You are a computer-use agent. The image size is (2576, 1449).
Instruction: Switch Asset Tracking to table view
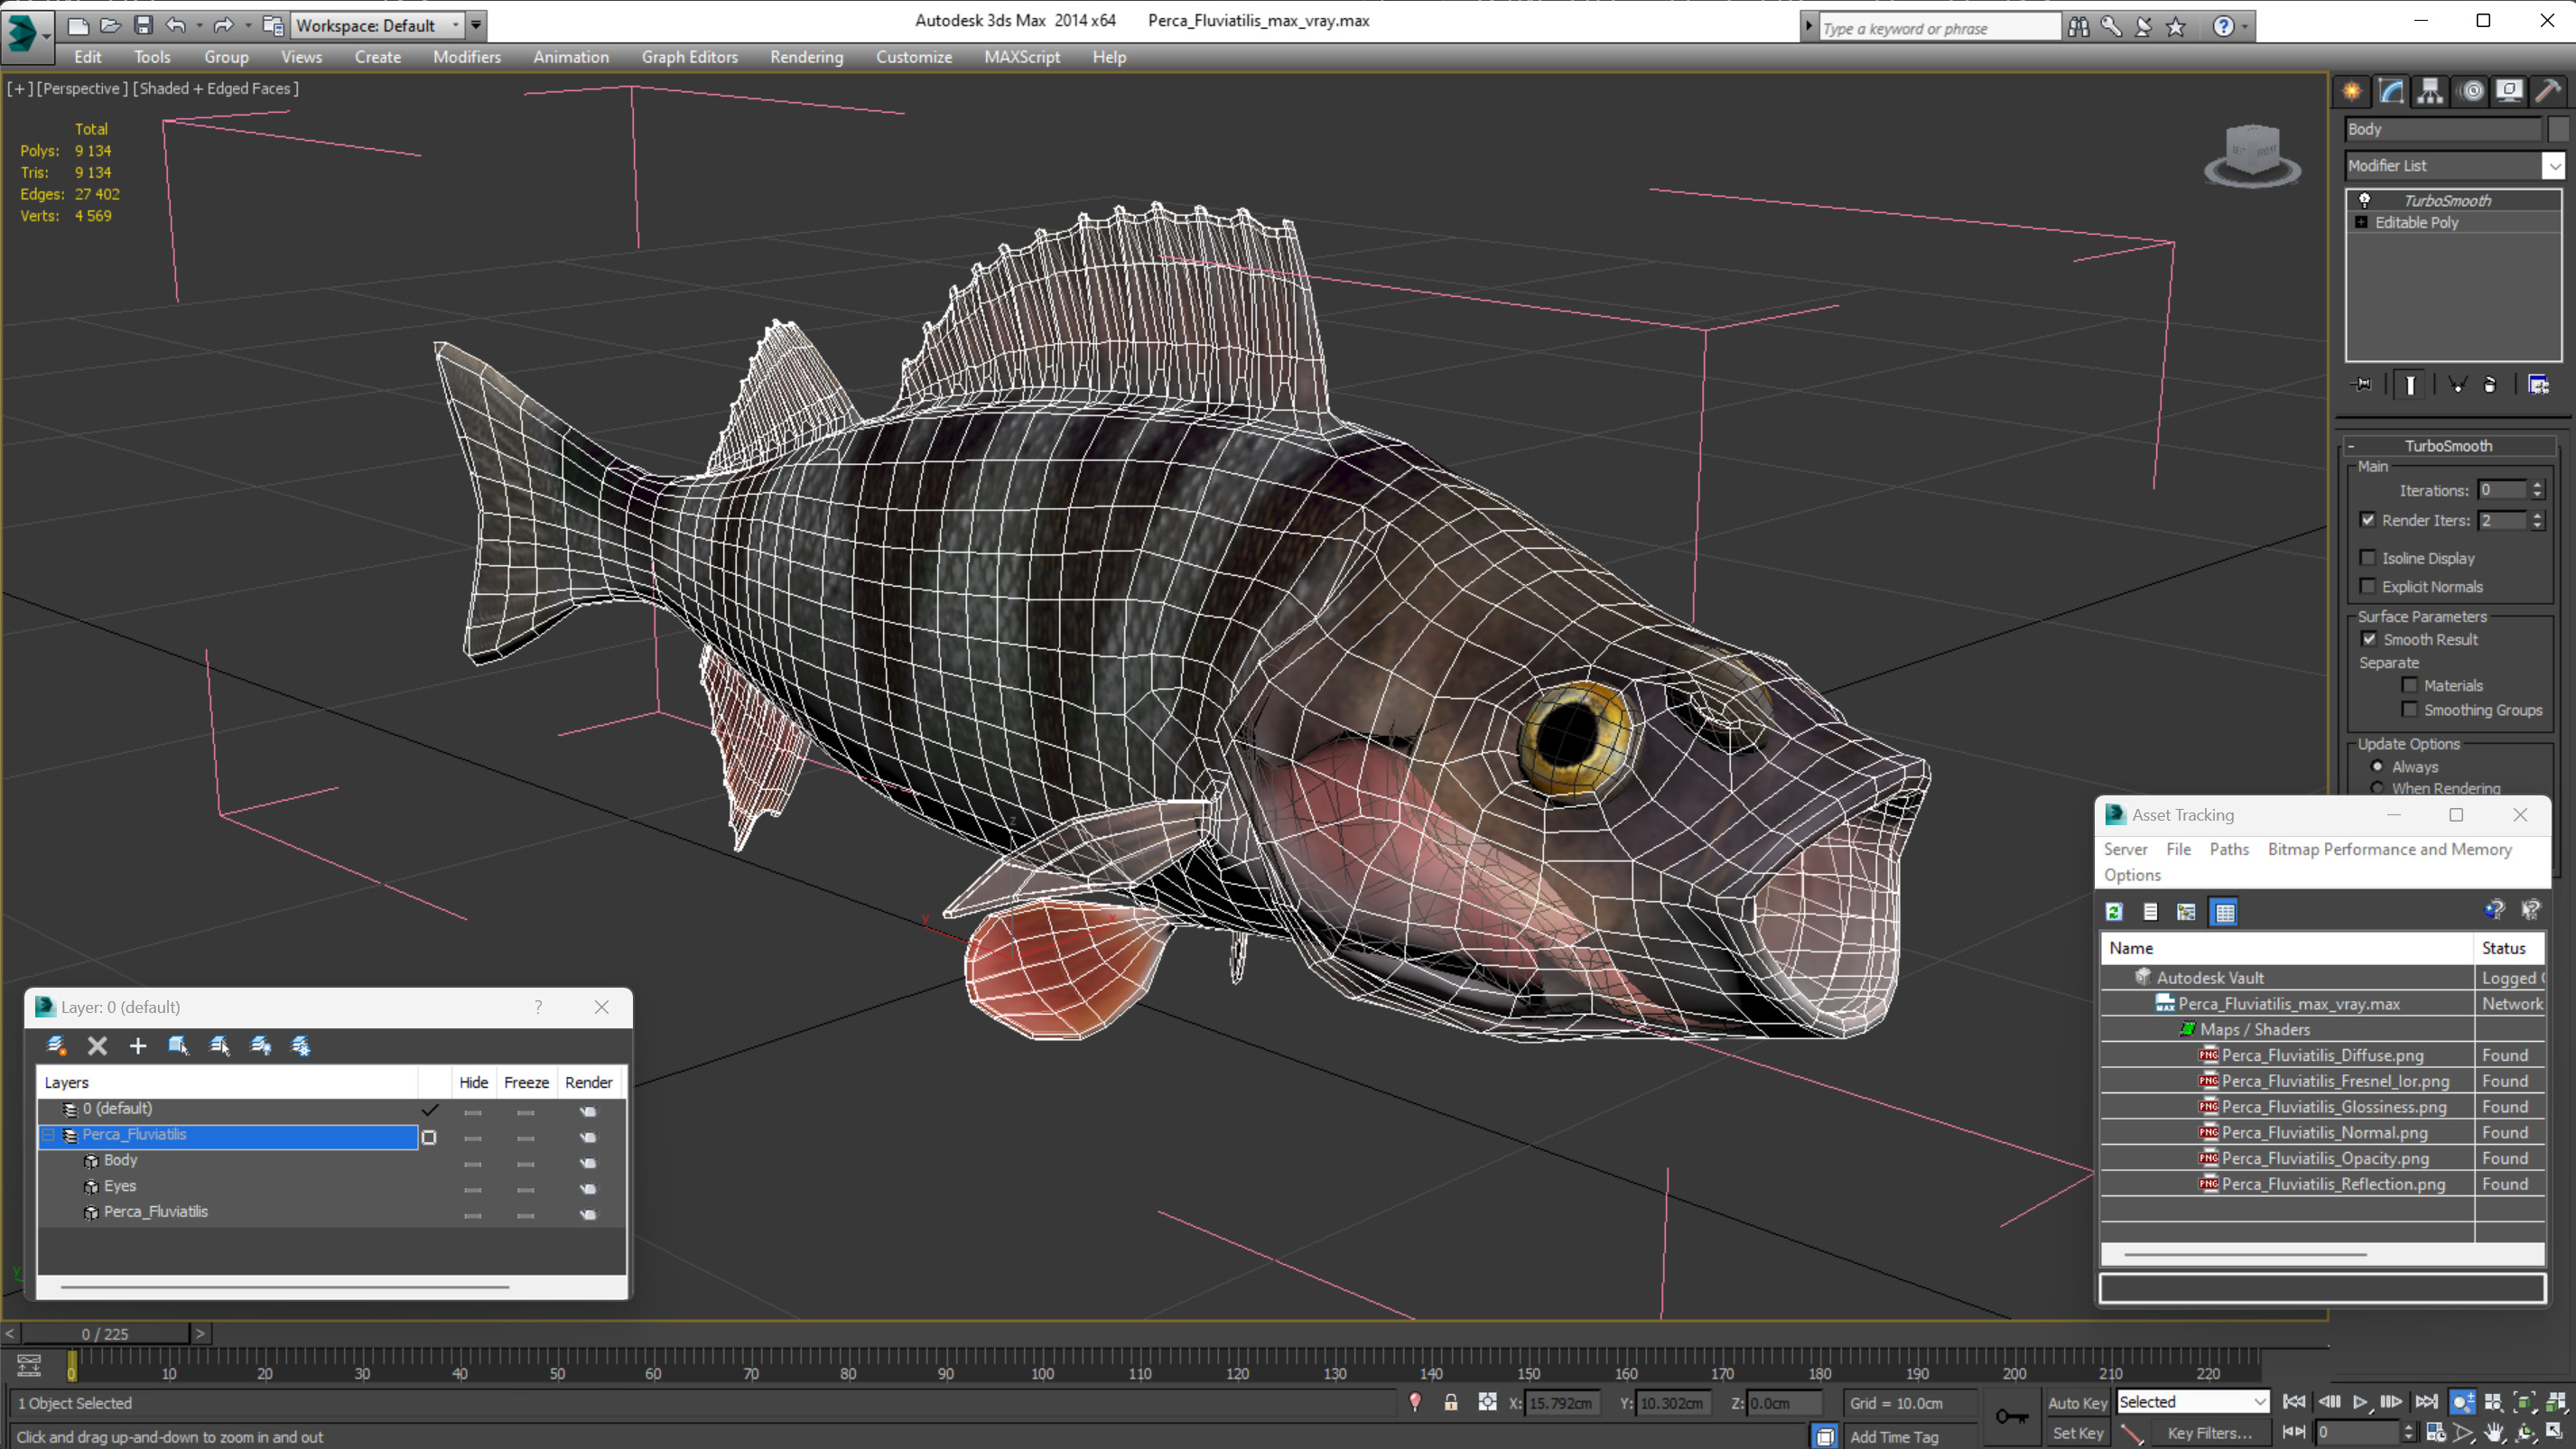tap(2224, 911)
